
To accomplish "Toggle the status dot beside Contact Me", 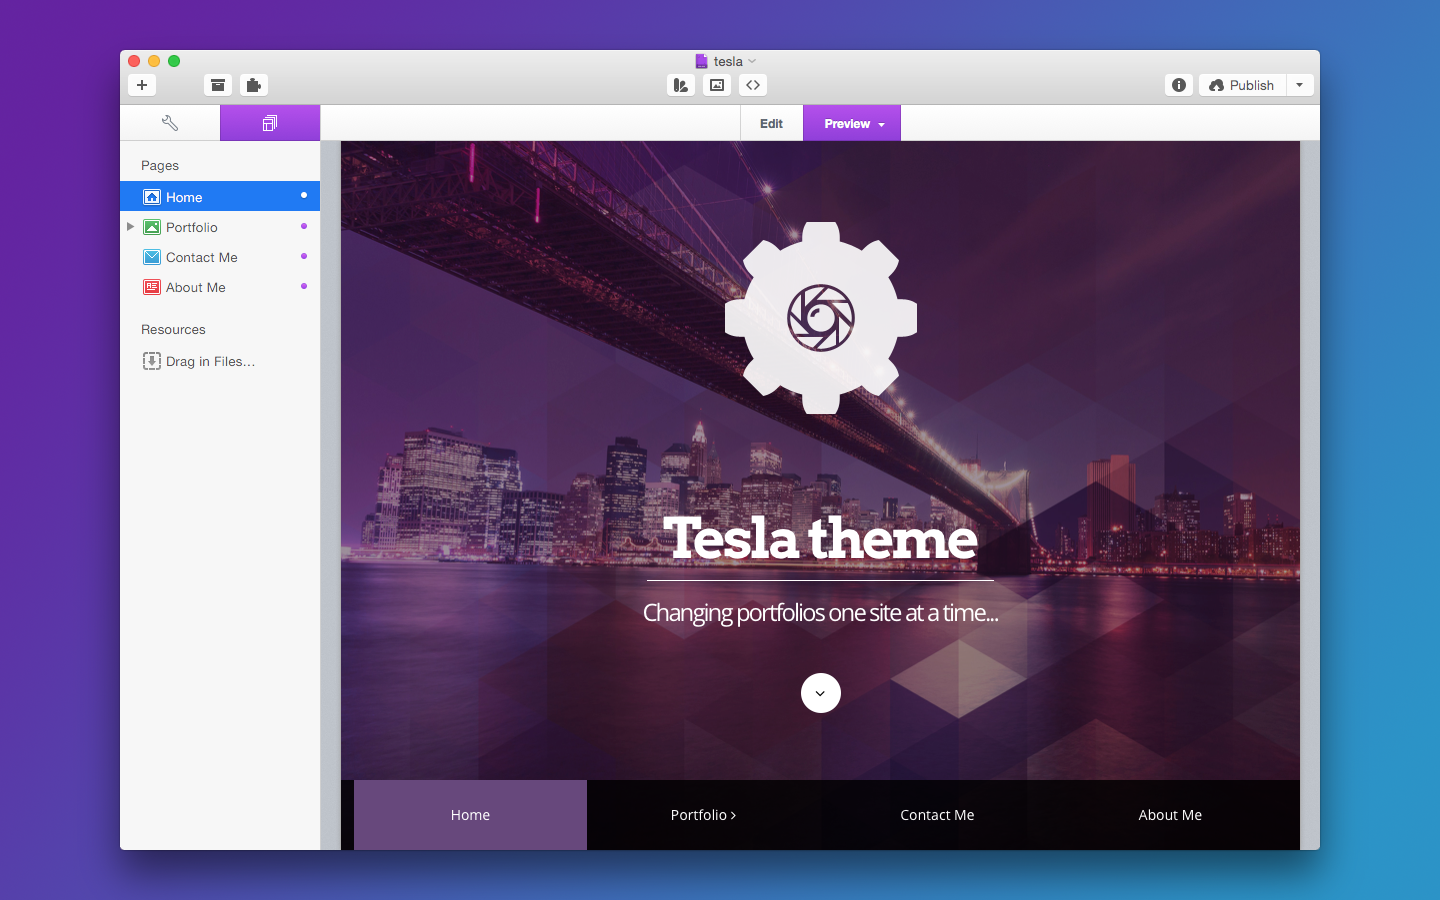I will coord(304,256).
